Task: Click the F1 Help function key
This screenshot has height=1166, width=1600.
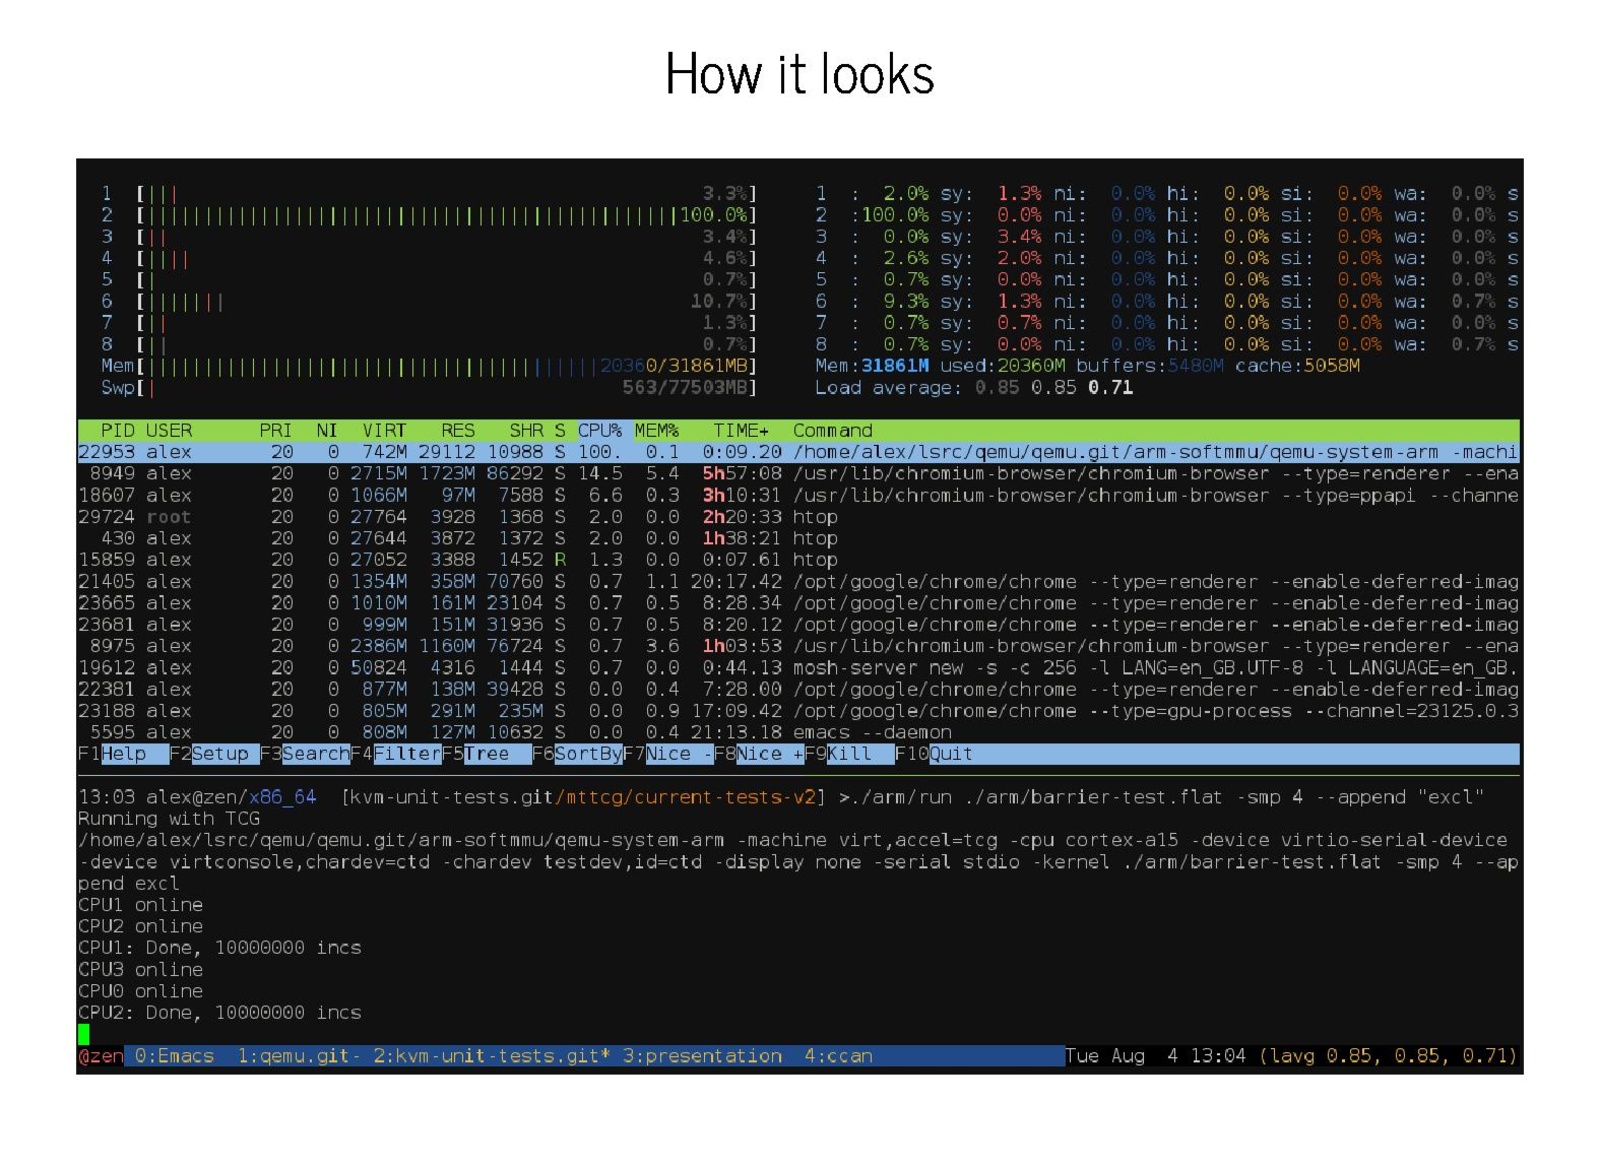Action: [123, 754]
